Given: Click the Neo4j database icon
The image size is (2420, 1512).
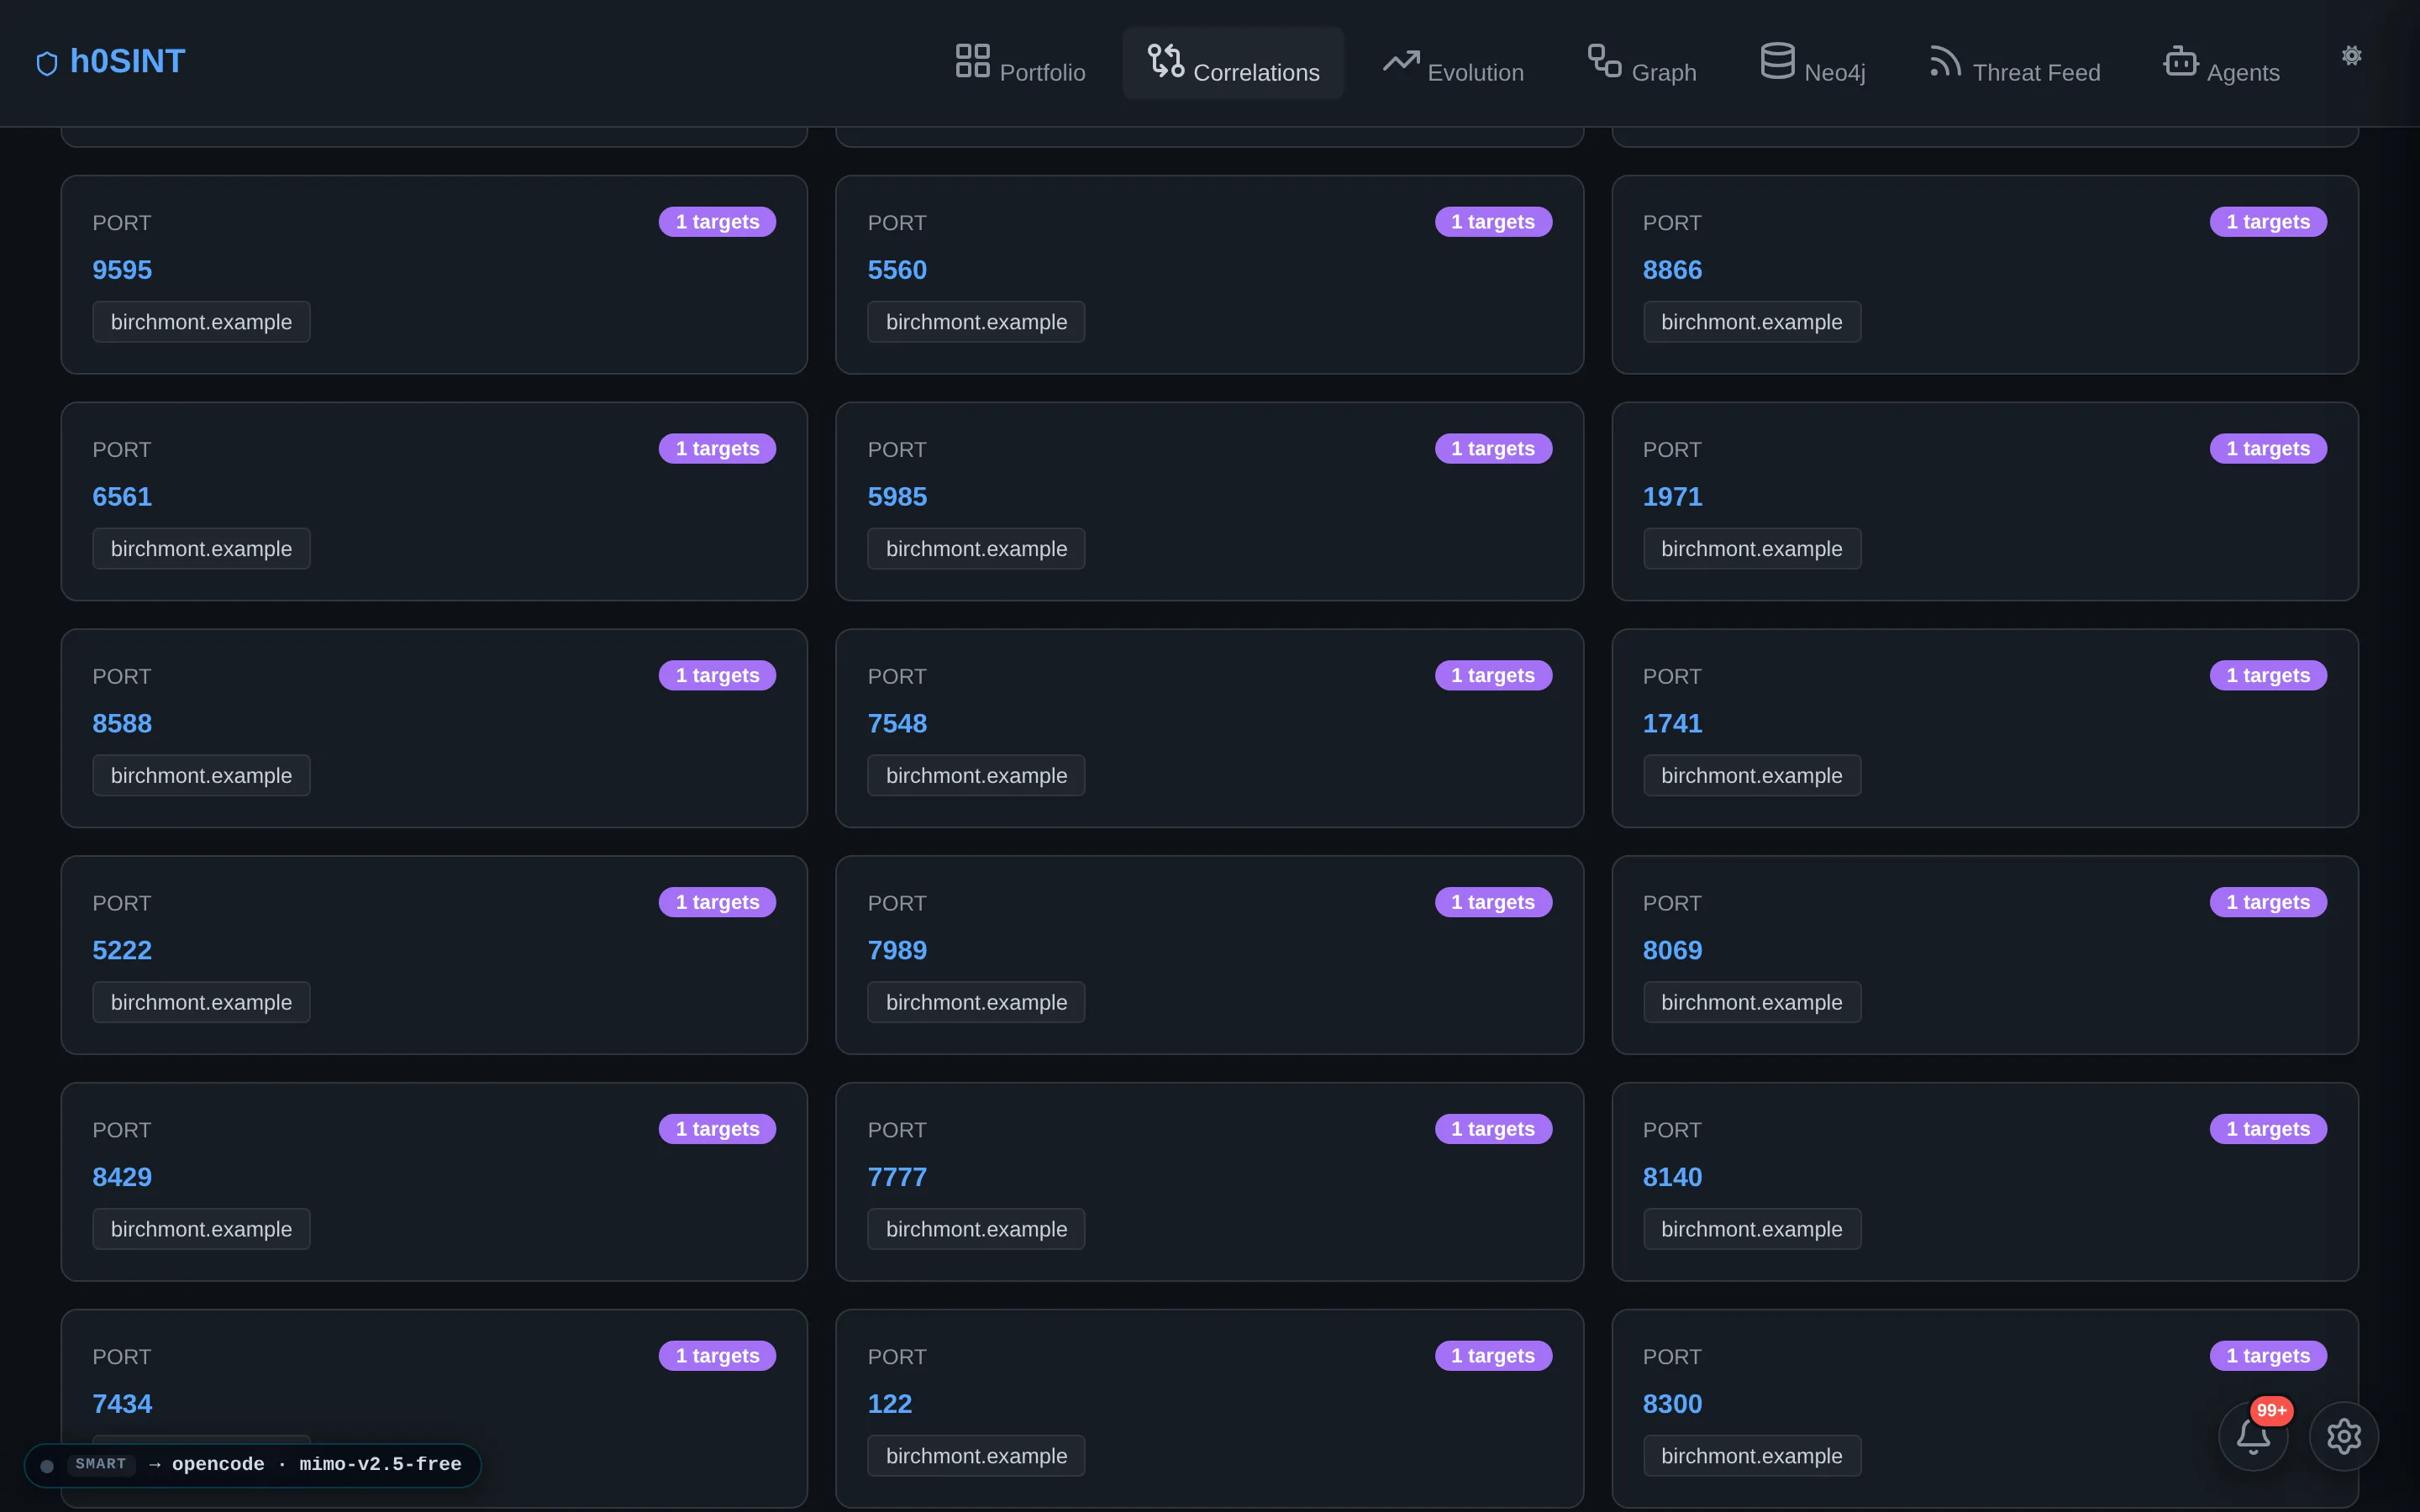Looking at the screenshot, I should pos(1777,60).
